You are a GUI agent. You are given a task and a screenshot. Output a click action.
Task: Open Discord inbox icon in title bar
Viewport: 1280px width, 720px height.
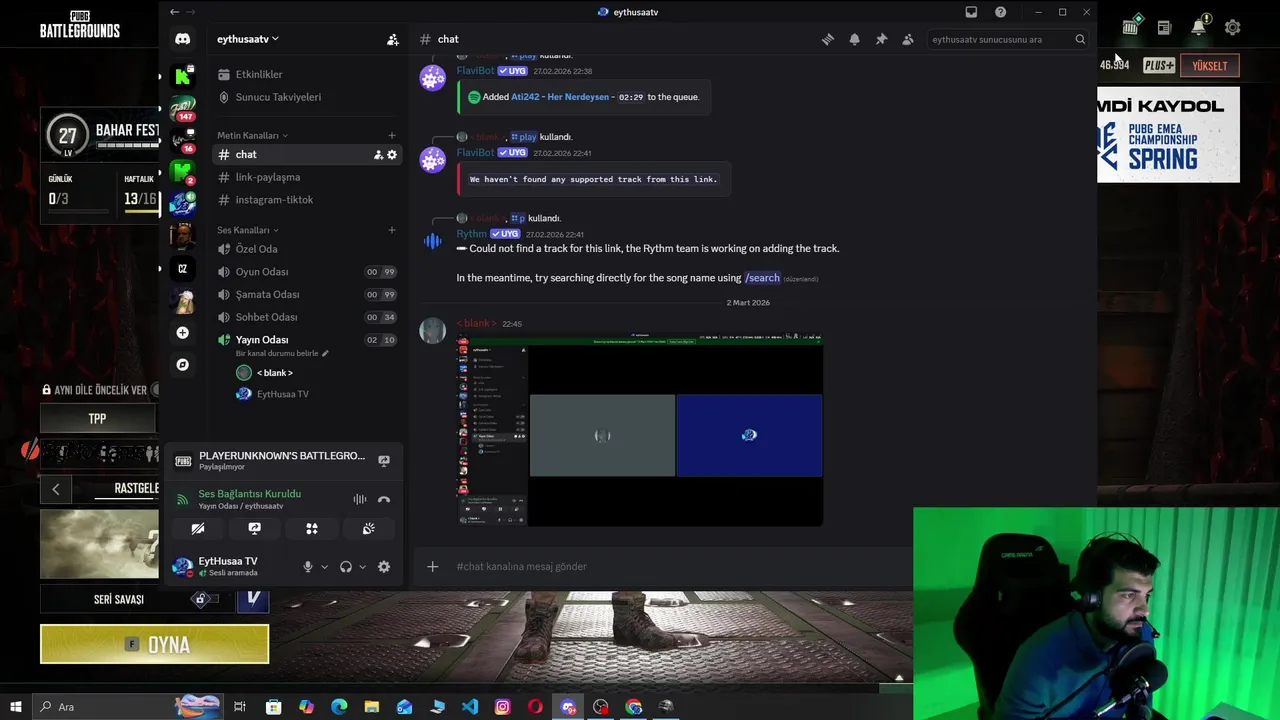[971, 12]
